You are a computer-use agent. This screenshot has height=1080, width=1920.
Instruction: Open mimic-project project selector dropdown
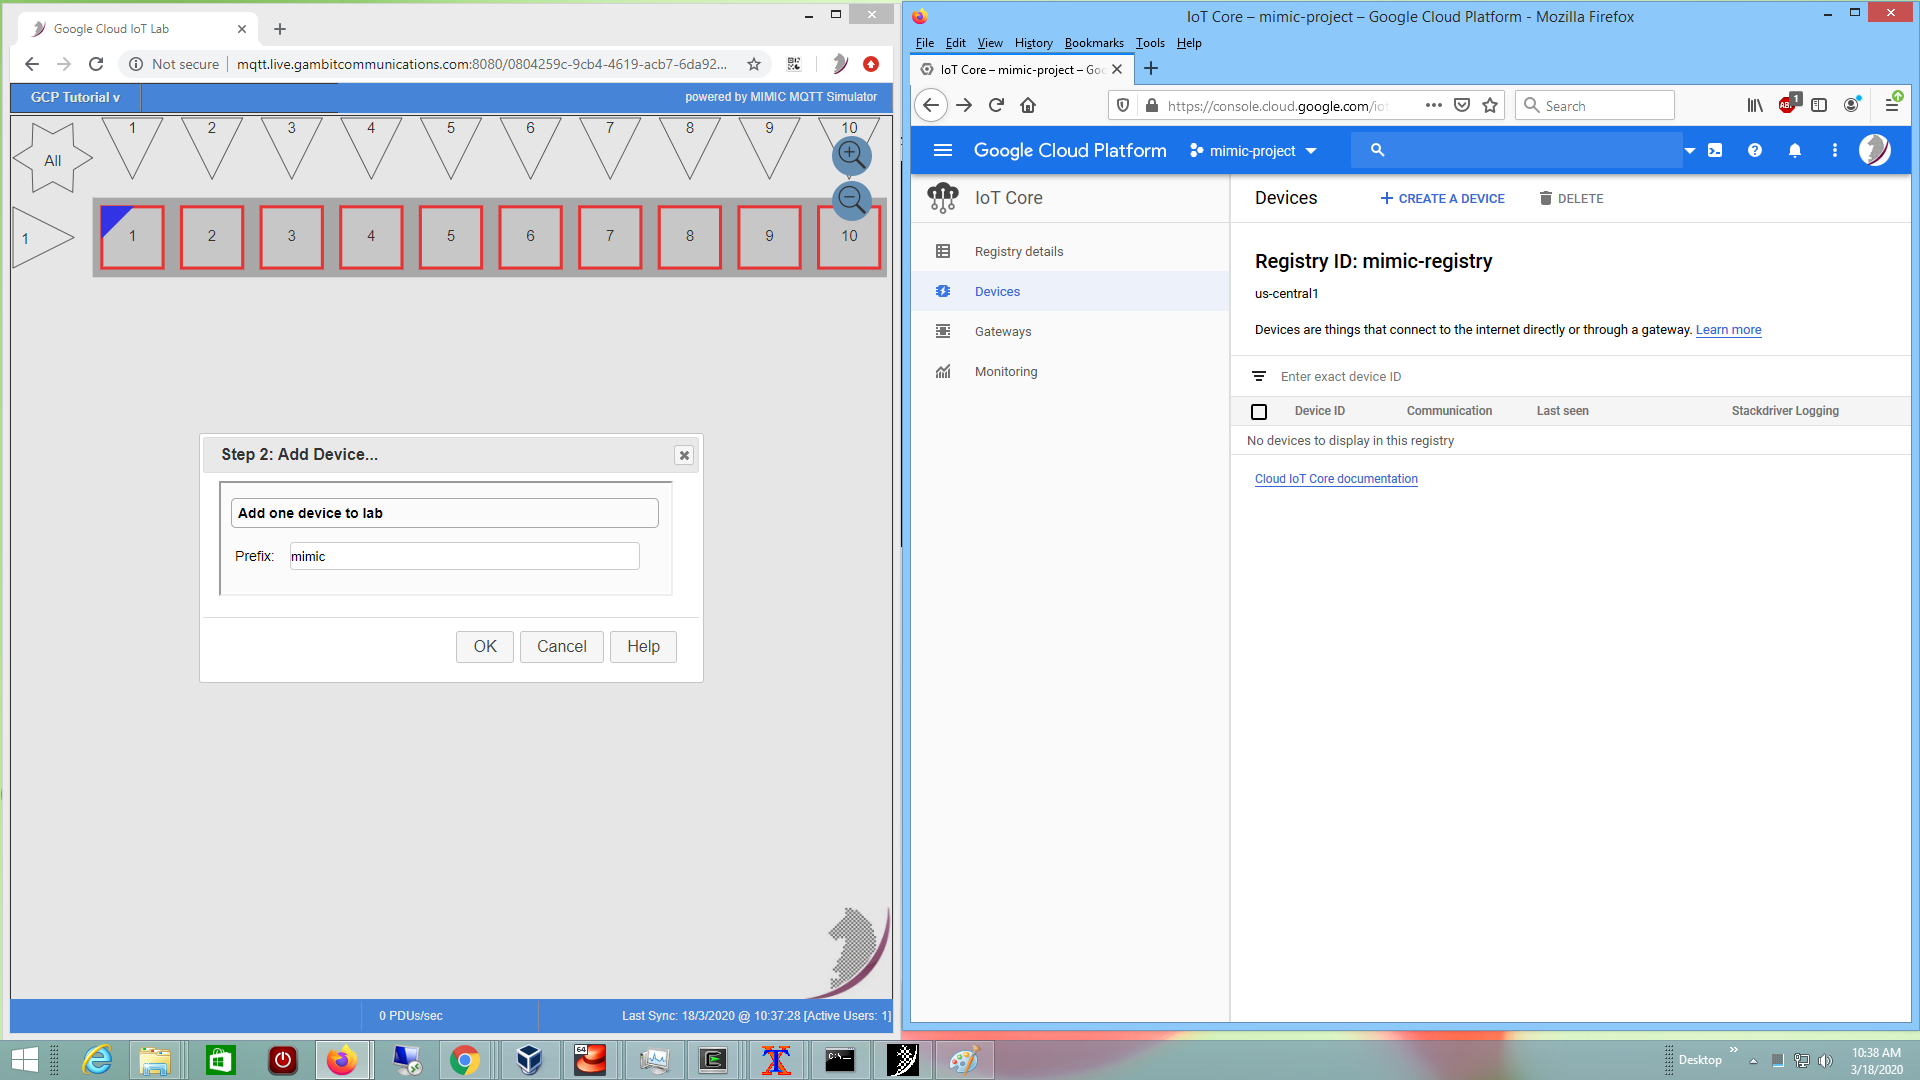pyautogui.click(x=1253, y=150)
